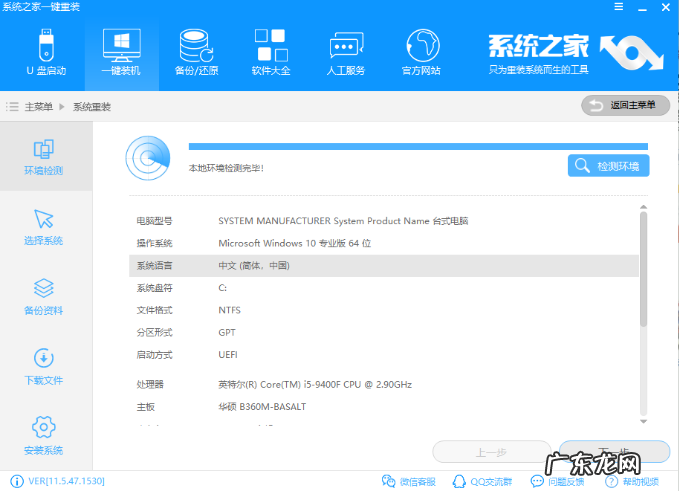This screenshot has height=493, width=679.
Task: Click the 电脑型号 row value
Action: pos(343,221)
